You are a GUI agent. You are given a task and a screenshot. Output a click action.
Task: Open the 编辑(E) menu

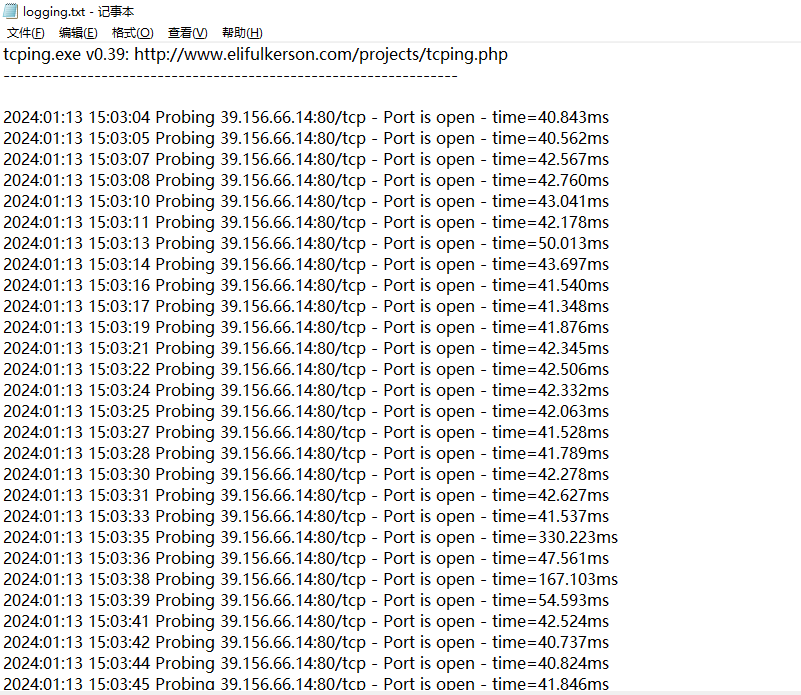78,33
